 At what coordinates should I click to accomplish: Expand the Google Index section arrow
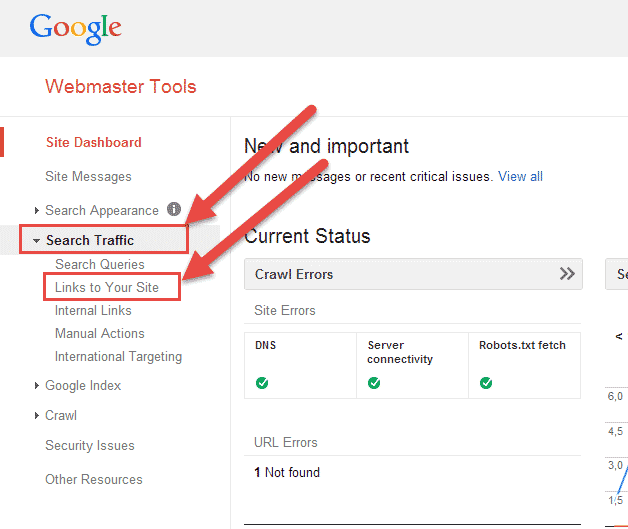tap(37, 385)
